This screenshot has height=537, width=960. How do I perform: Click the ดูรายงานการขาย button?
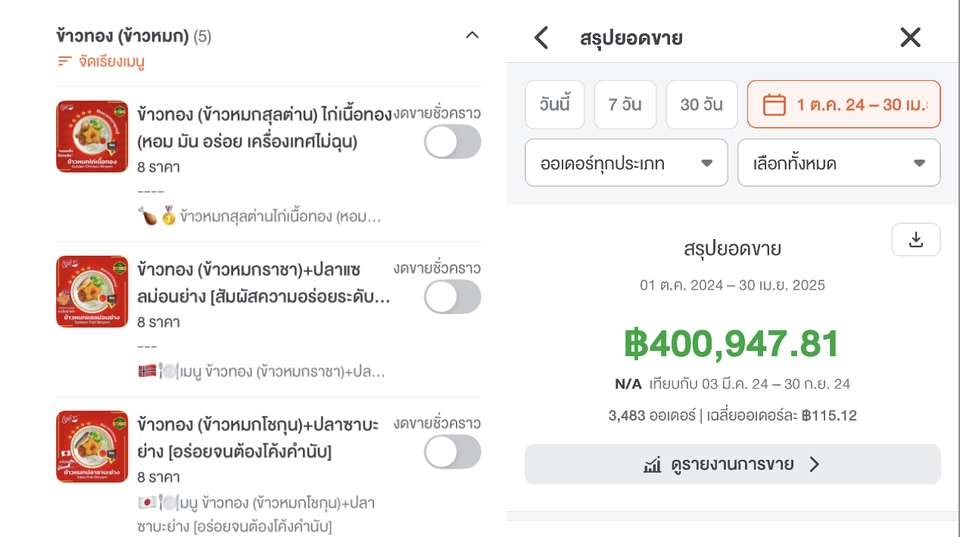pos(732,465)
